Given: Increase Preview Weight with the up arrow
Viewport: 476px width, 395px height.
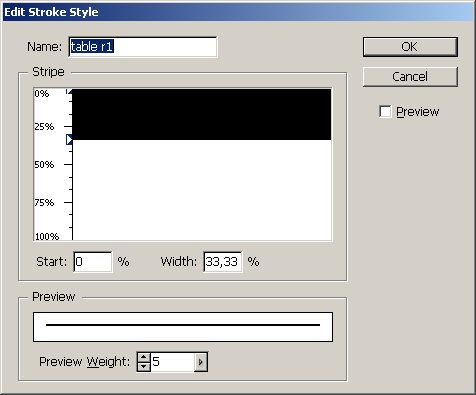Looking at the screenshot, I should pos(144,358).
